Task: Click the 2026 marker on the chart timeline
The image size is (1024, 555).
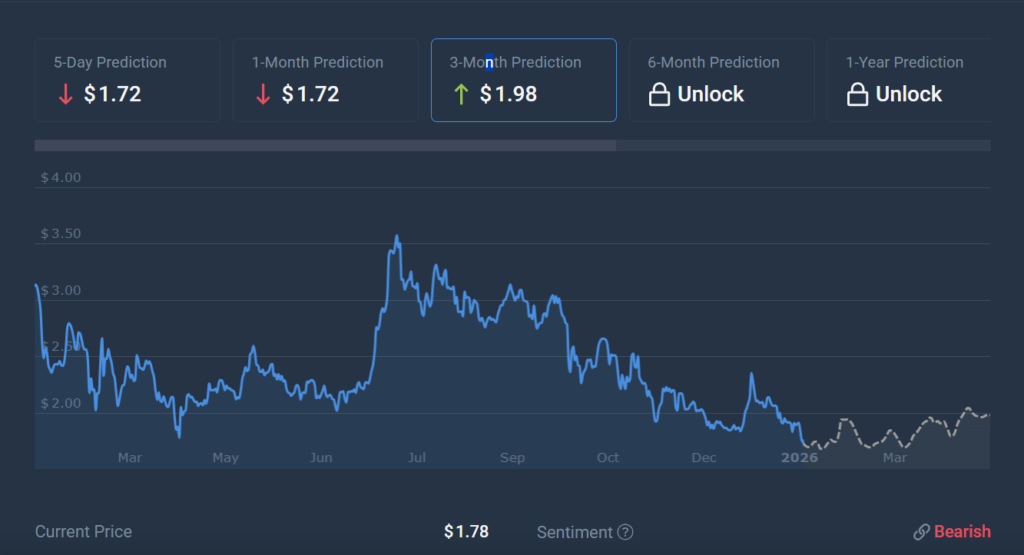Action: (x=799, y=458)
